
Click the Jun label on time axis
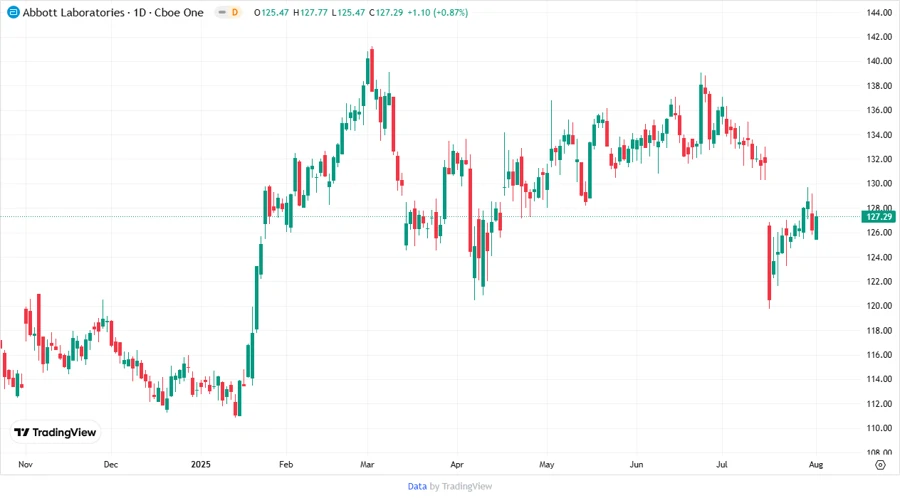point(637,464)
